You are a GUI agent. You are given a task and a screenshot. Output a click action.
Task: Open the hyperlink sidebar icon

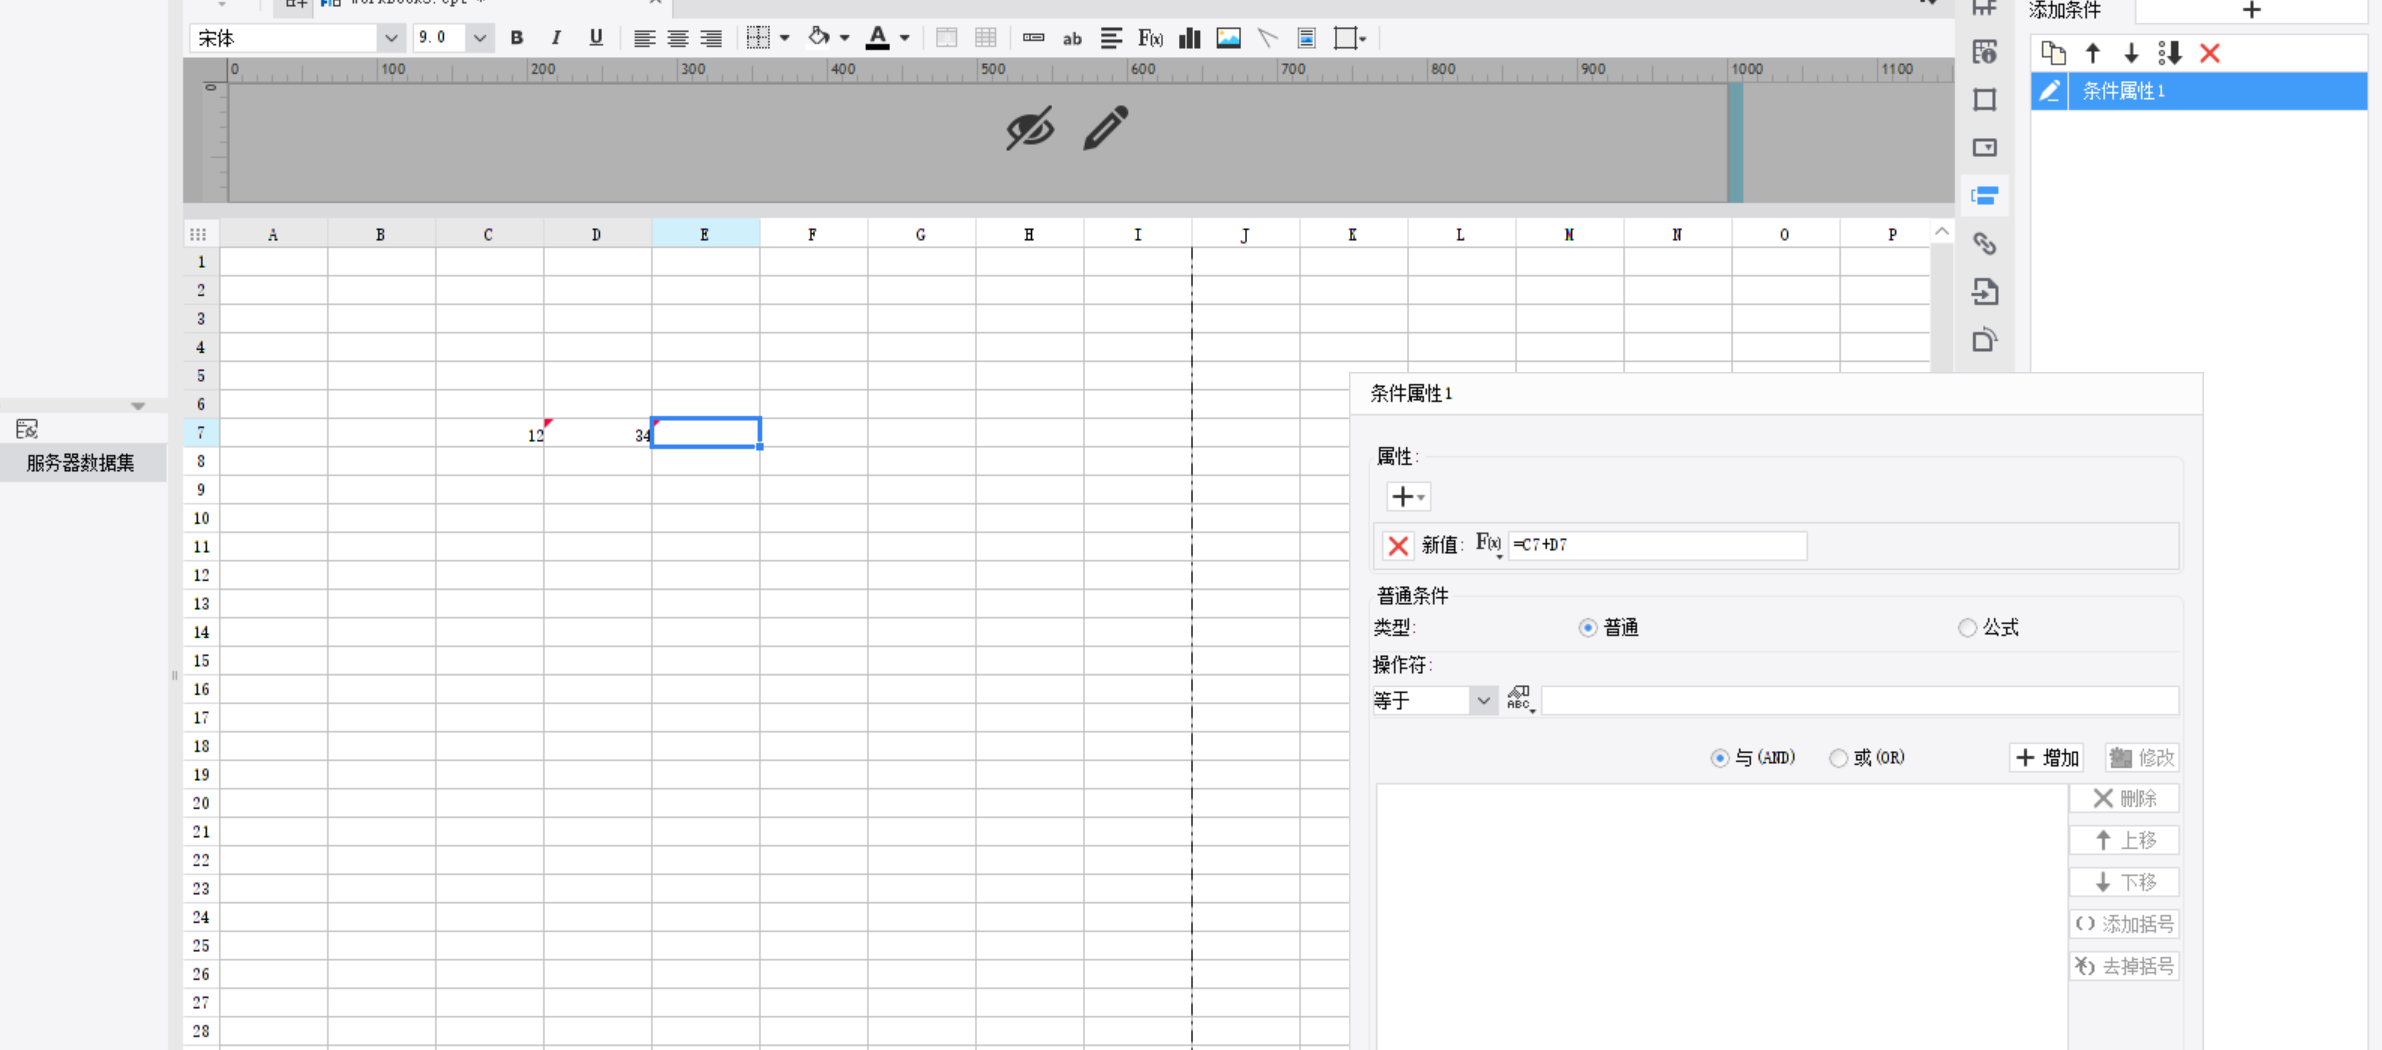[1985, 243]
